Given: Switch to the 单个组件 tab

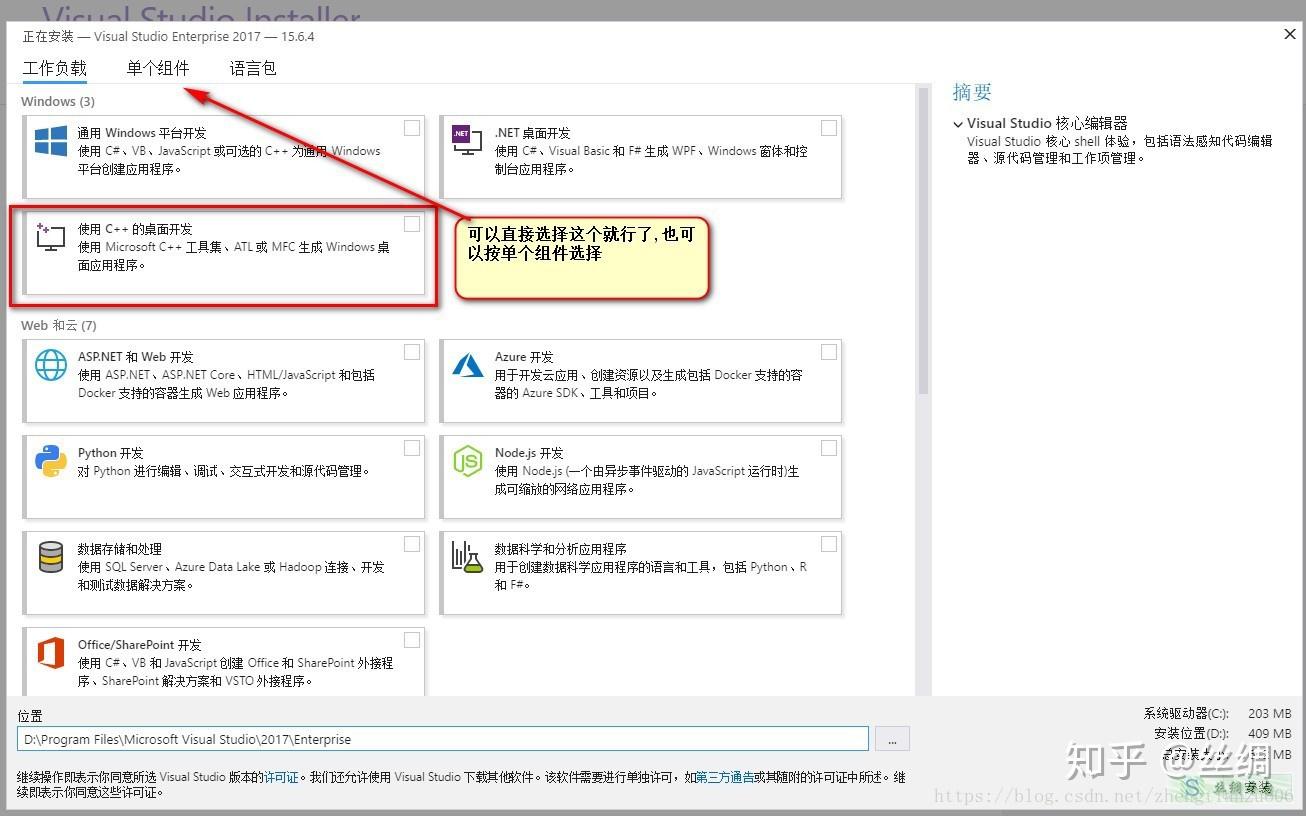Looking at the screenshot, I should click(x=158, y=68).
